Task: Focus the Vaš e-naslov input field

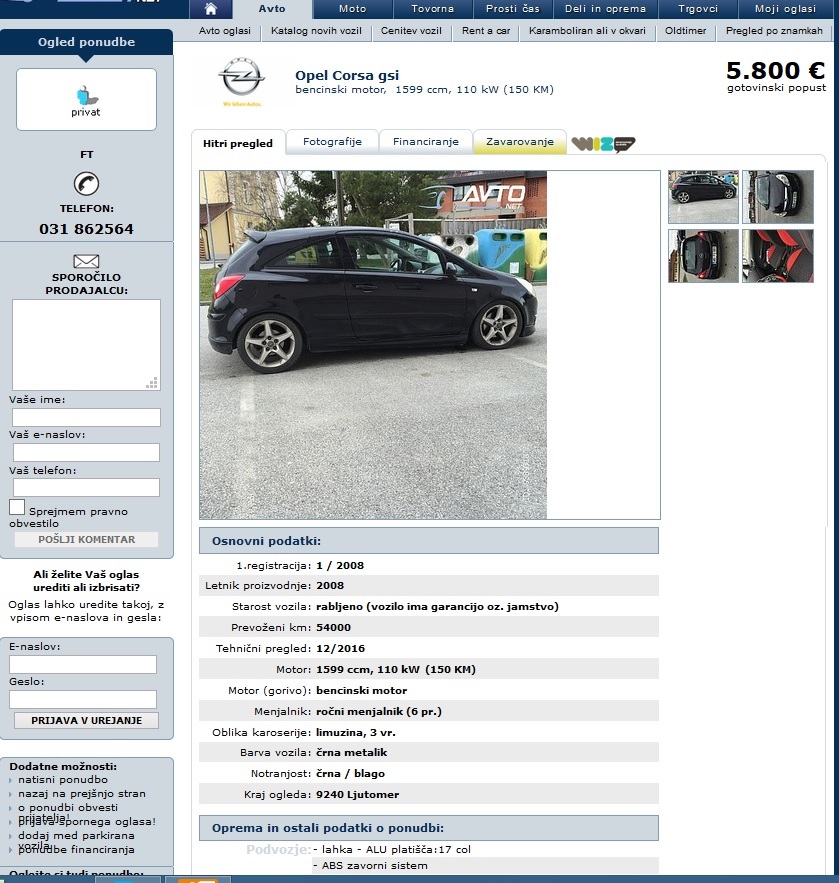Action: click(86, 452)
